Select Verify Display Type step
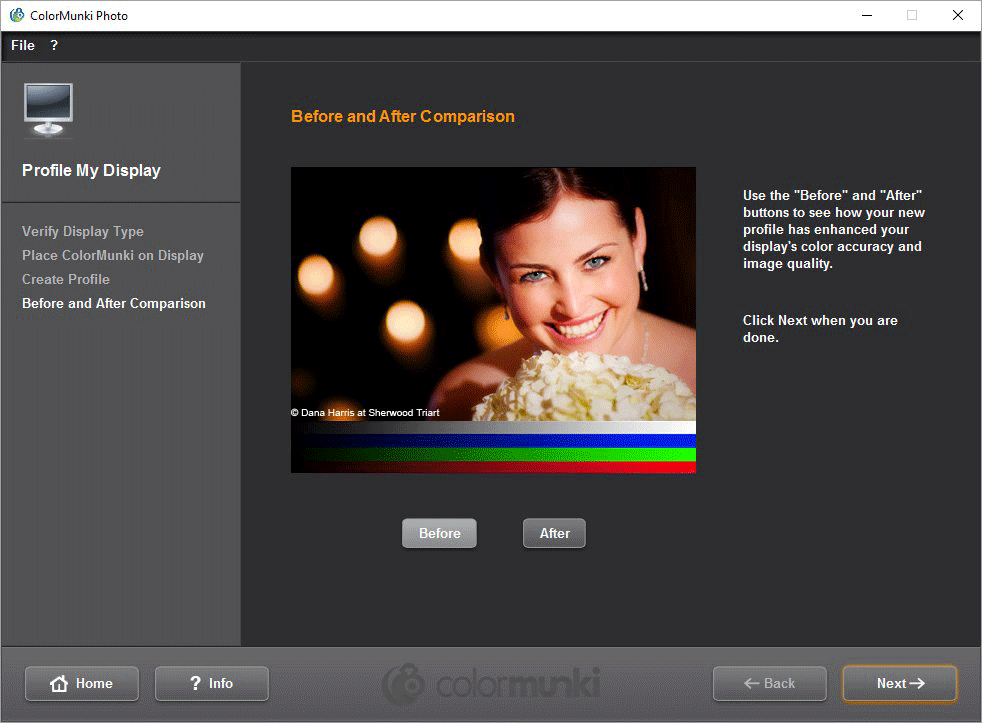The image size is (982, 723). coord(83,231)
